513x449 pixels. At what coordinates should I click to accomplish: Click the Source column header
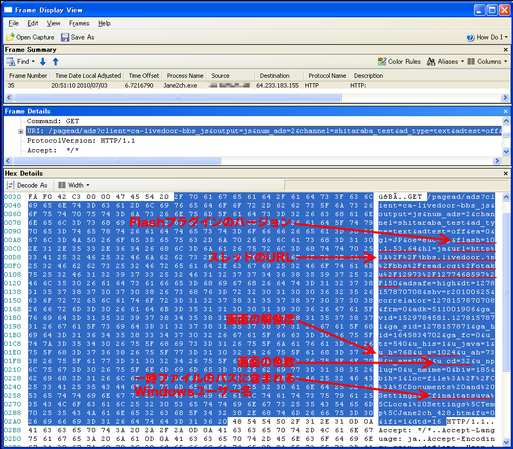tap(220, 76)
